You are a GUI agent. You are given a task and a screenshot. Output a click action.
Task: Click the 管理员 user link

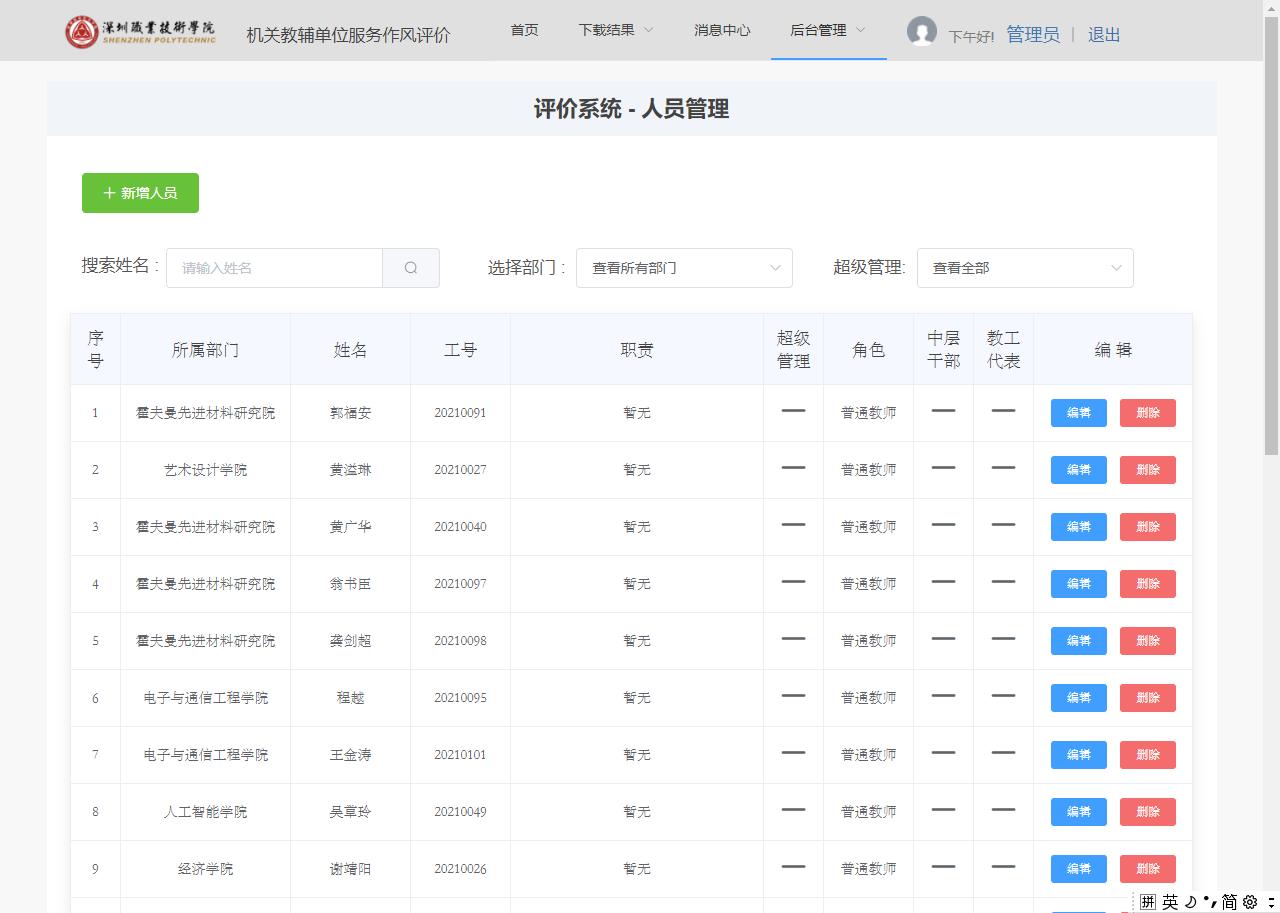click(x=1033, y=35)
